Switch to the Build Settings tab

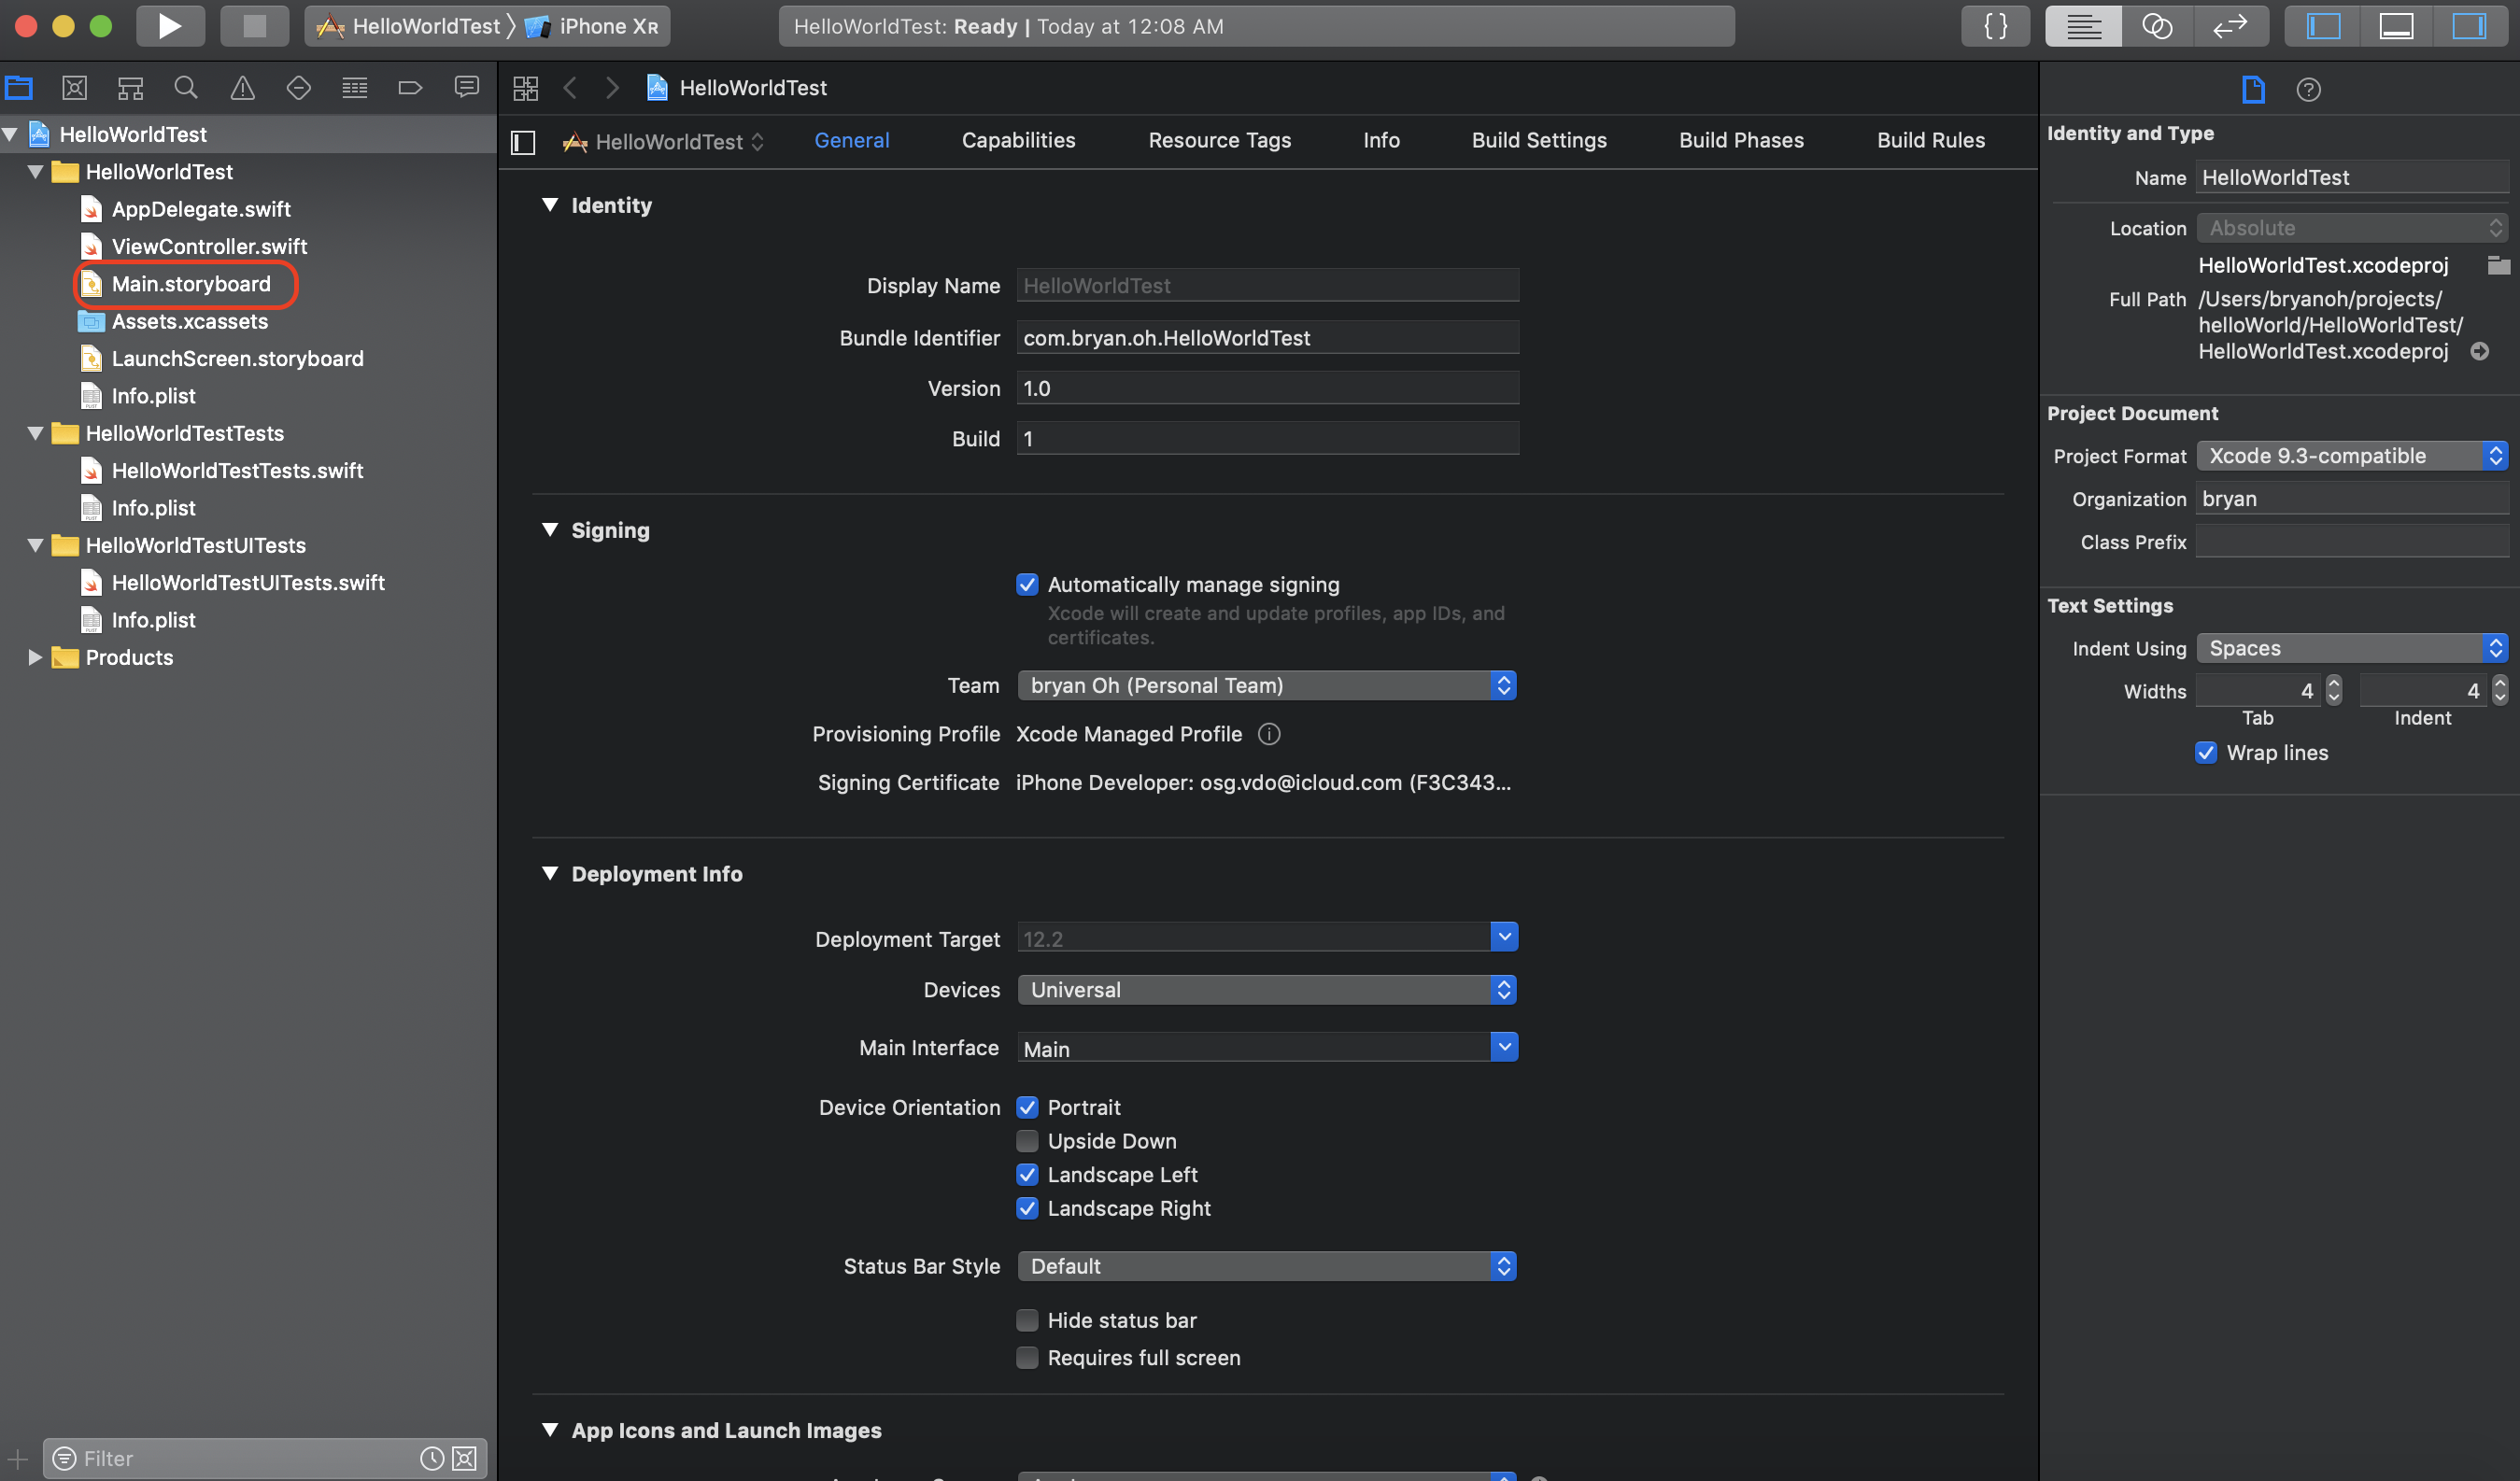pyautogui.click(x=1538, y=140)
